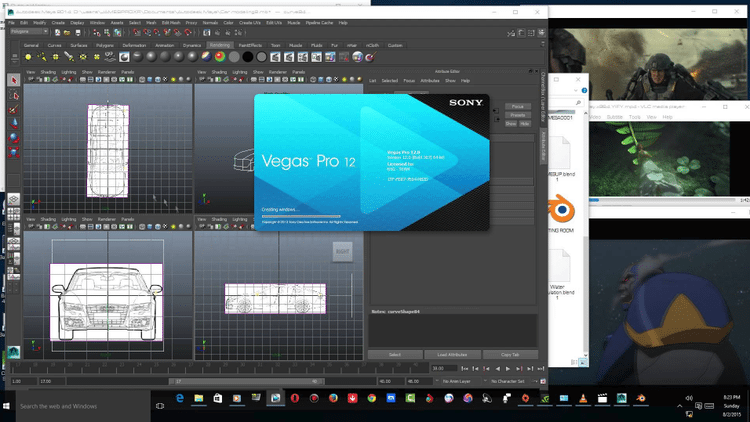
Task: Open No Character Set dropdown
Action: (511, 381)
